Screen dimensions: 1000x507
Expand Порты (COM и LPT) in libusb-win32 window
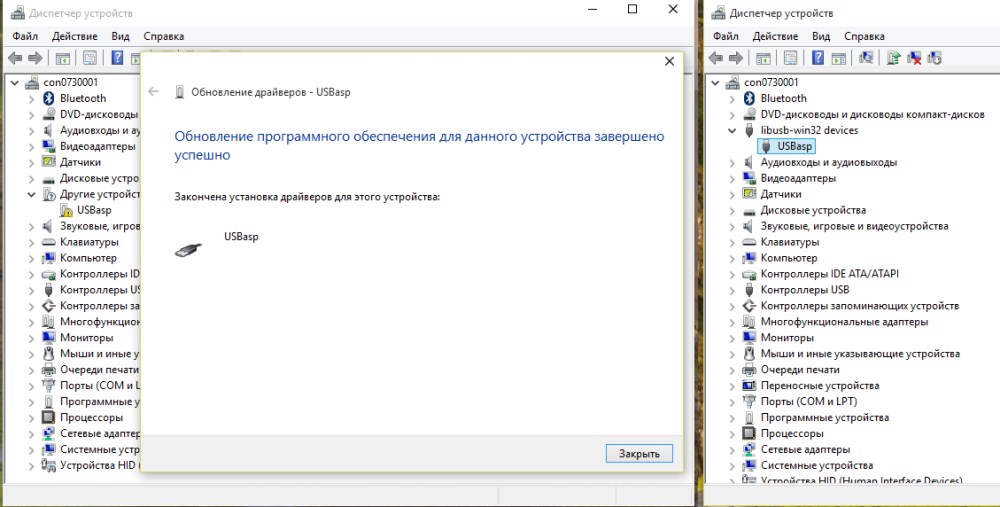coord(732,401)
